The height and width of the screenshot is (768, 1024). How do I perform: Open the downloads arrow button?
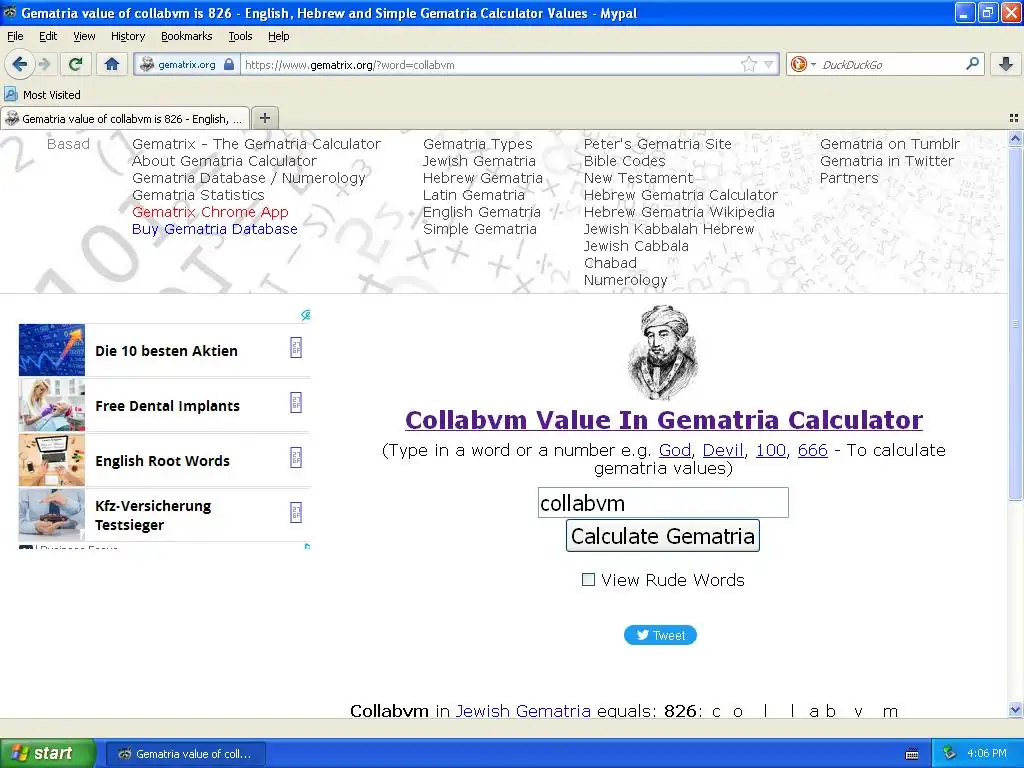(x=1006, y=64)
